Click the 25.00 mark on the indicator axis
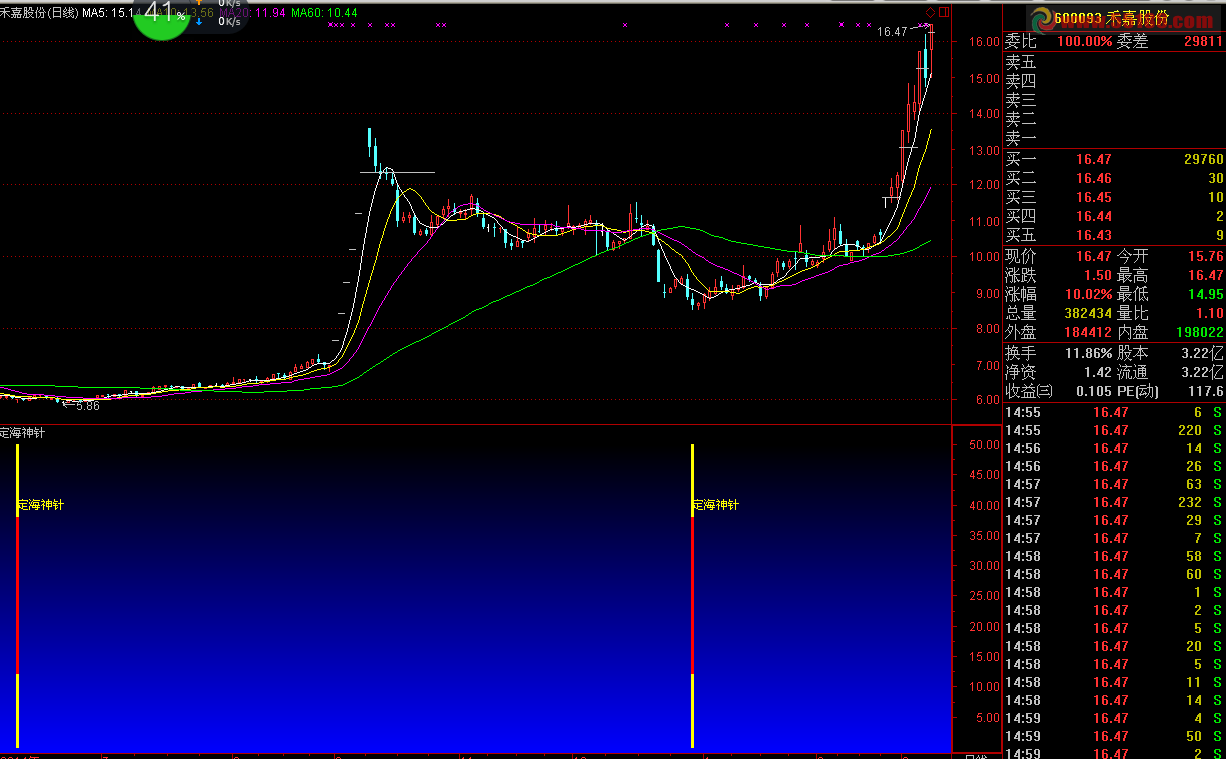The width and height of the screenshot is (1226, 759). pos(985,596)
